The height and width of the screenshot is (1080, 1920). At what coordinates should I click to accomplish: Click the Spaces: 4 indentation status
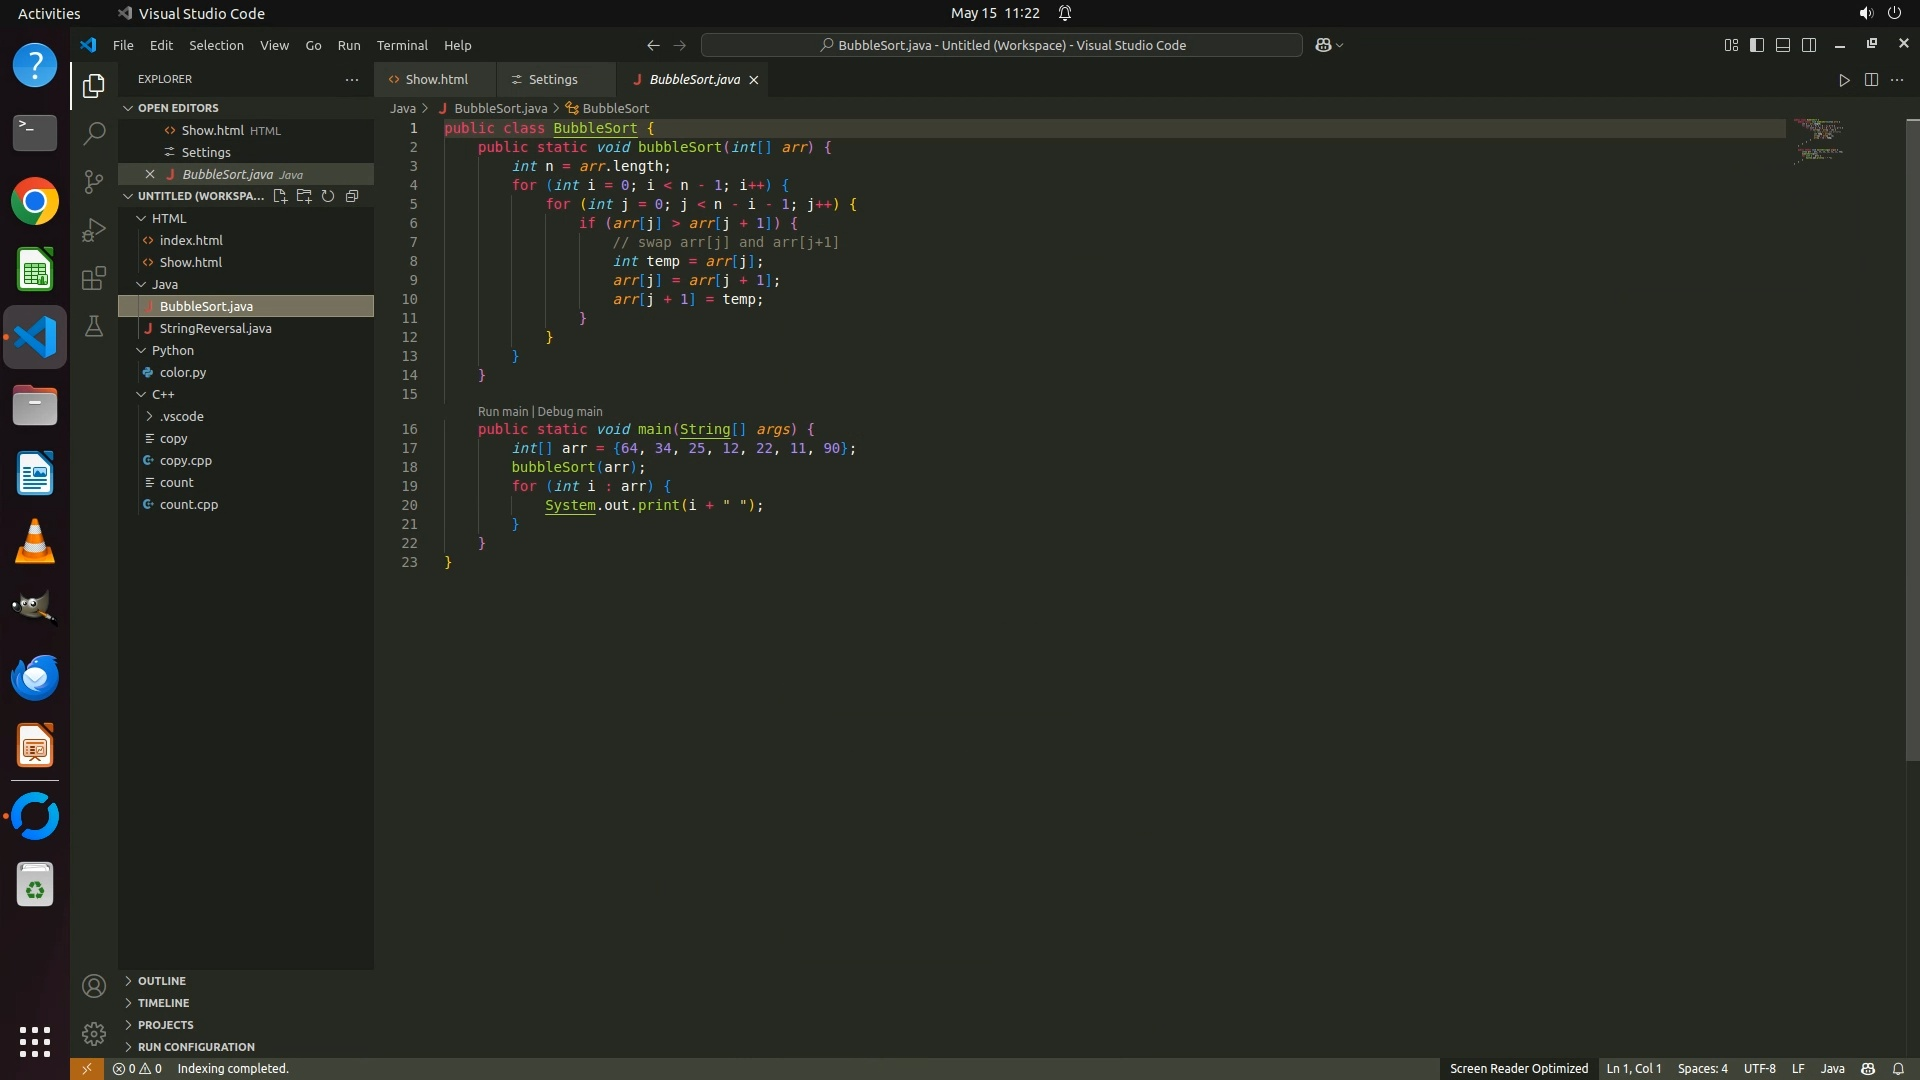coord(1702,1069)
